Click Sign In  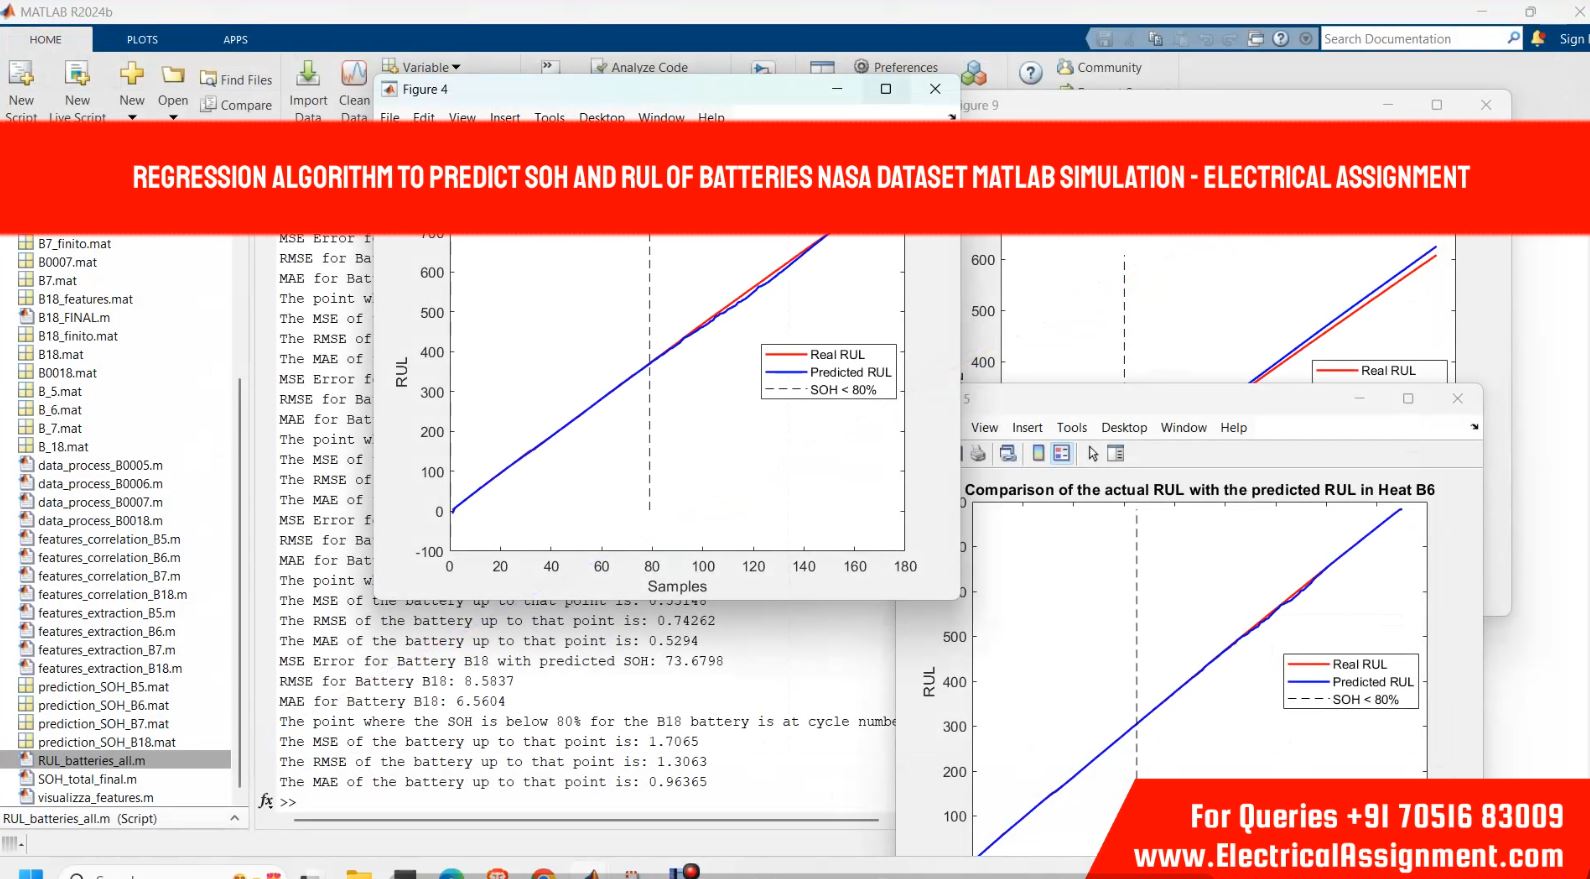(x=1572, y=39)
